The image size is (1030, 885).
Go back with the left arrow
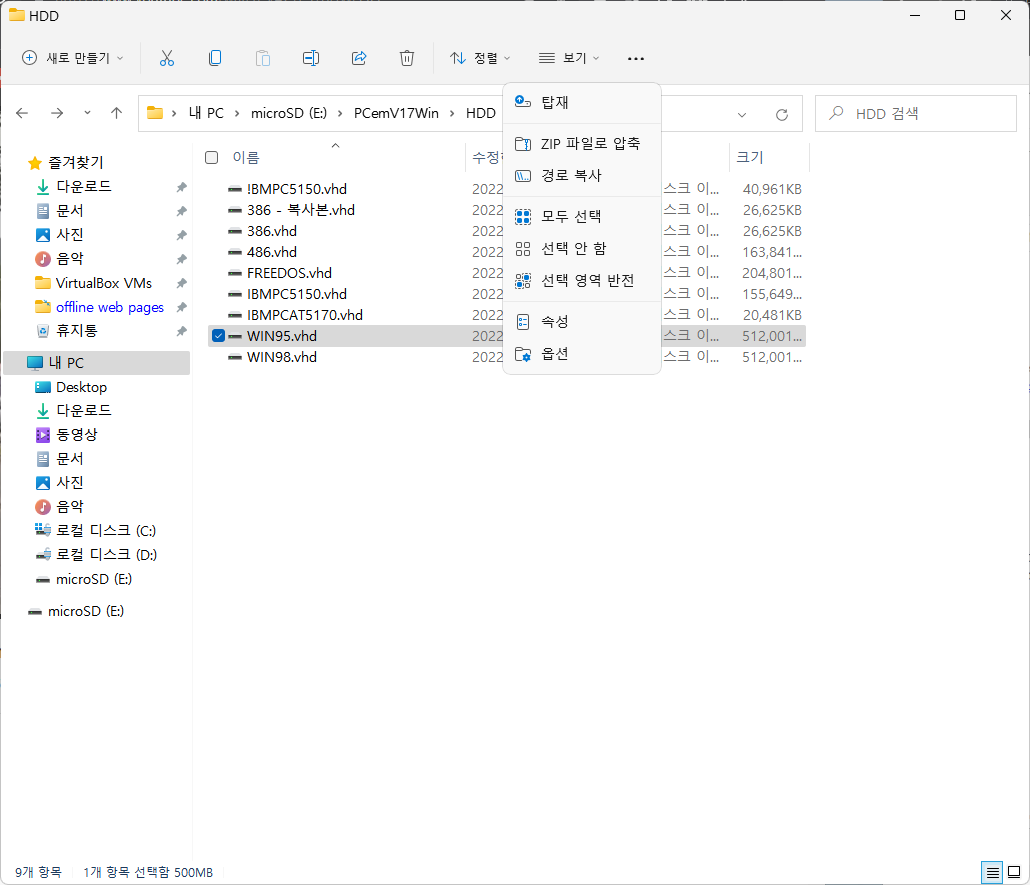(22, 113)
